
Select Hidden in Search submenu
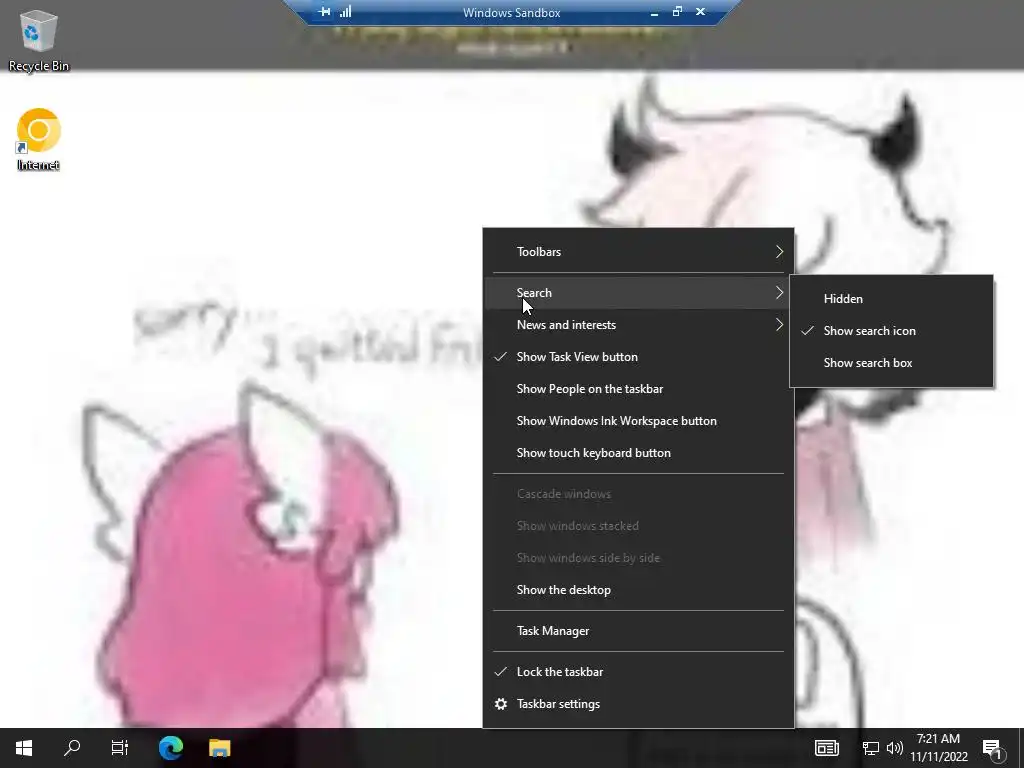click(891, 298)
